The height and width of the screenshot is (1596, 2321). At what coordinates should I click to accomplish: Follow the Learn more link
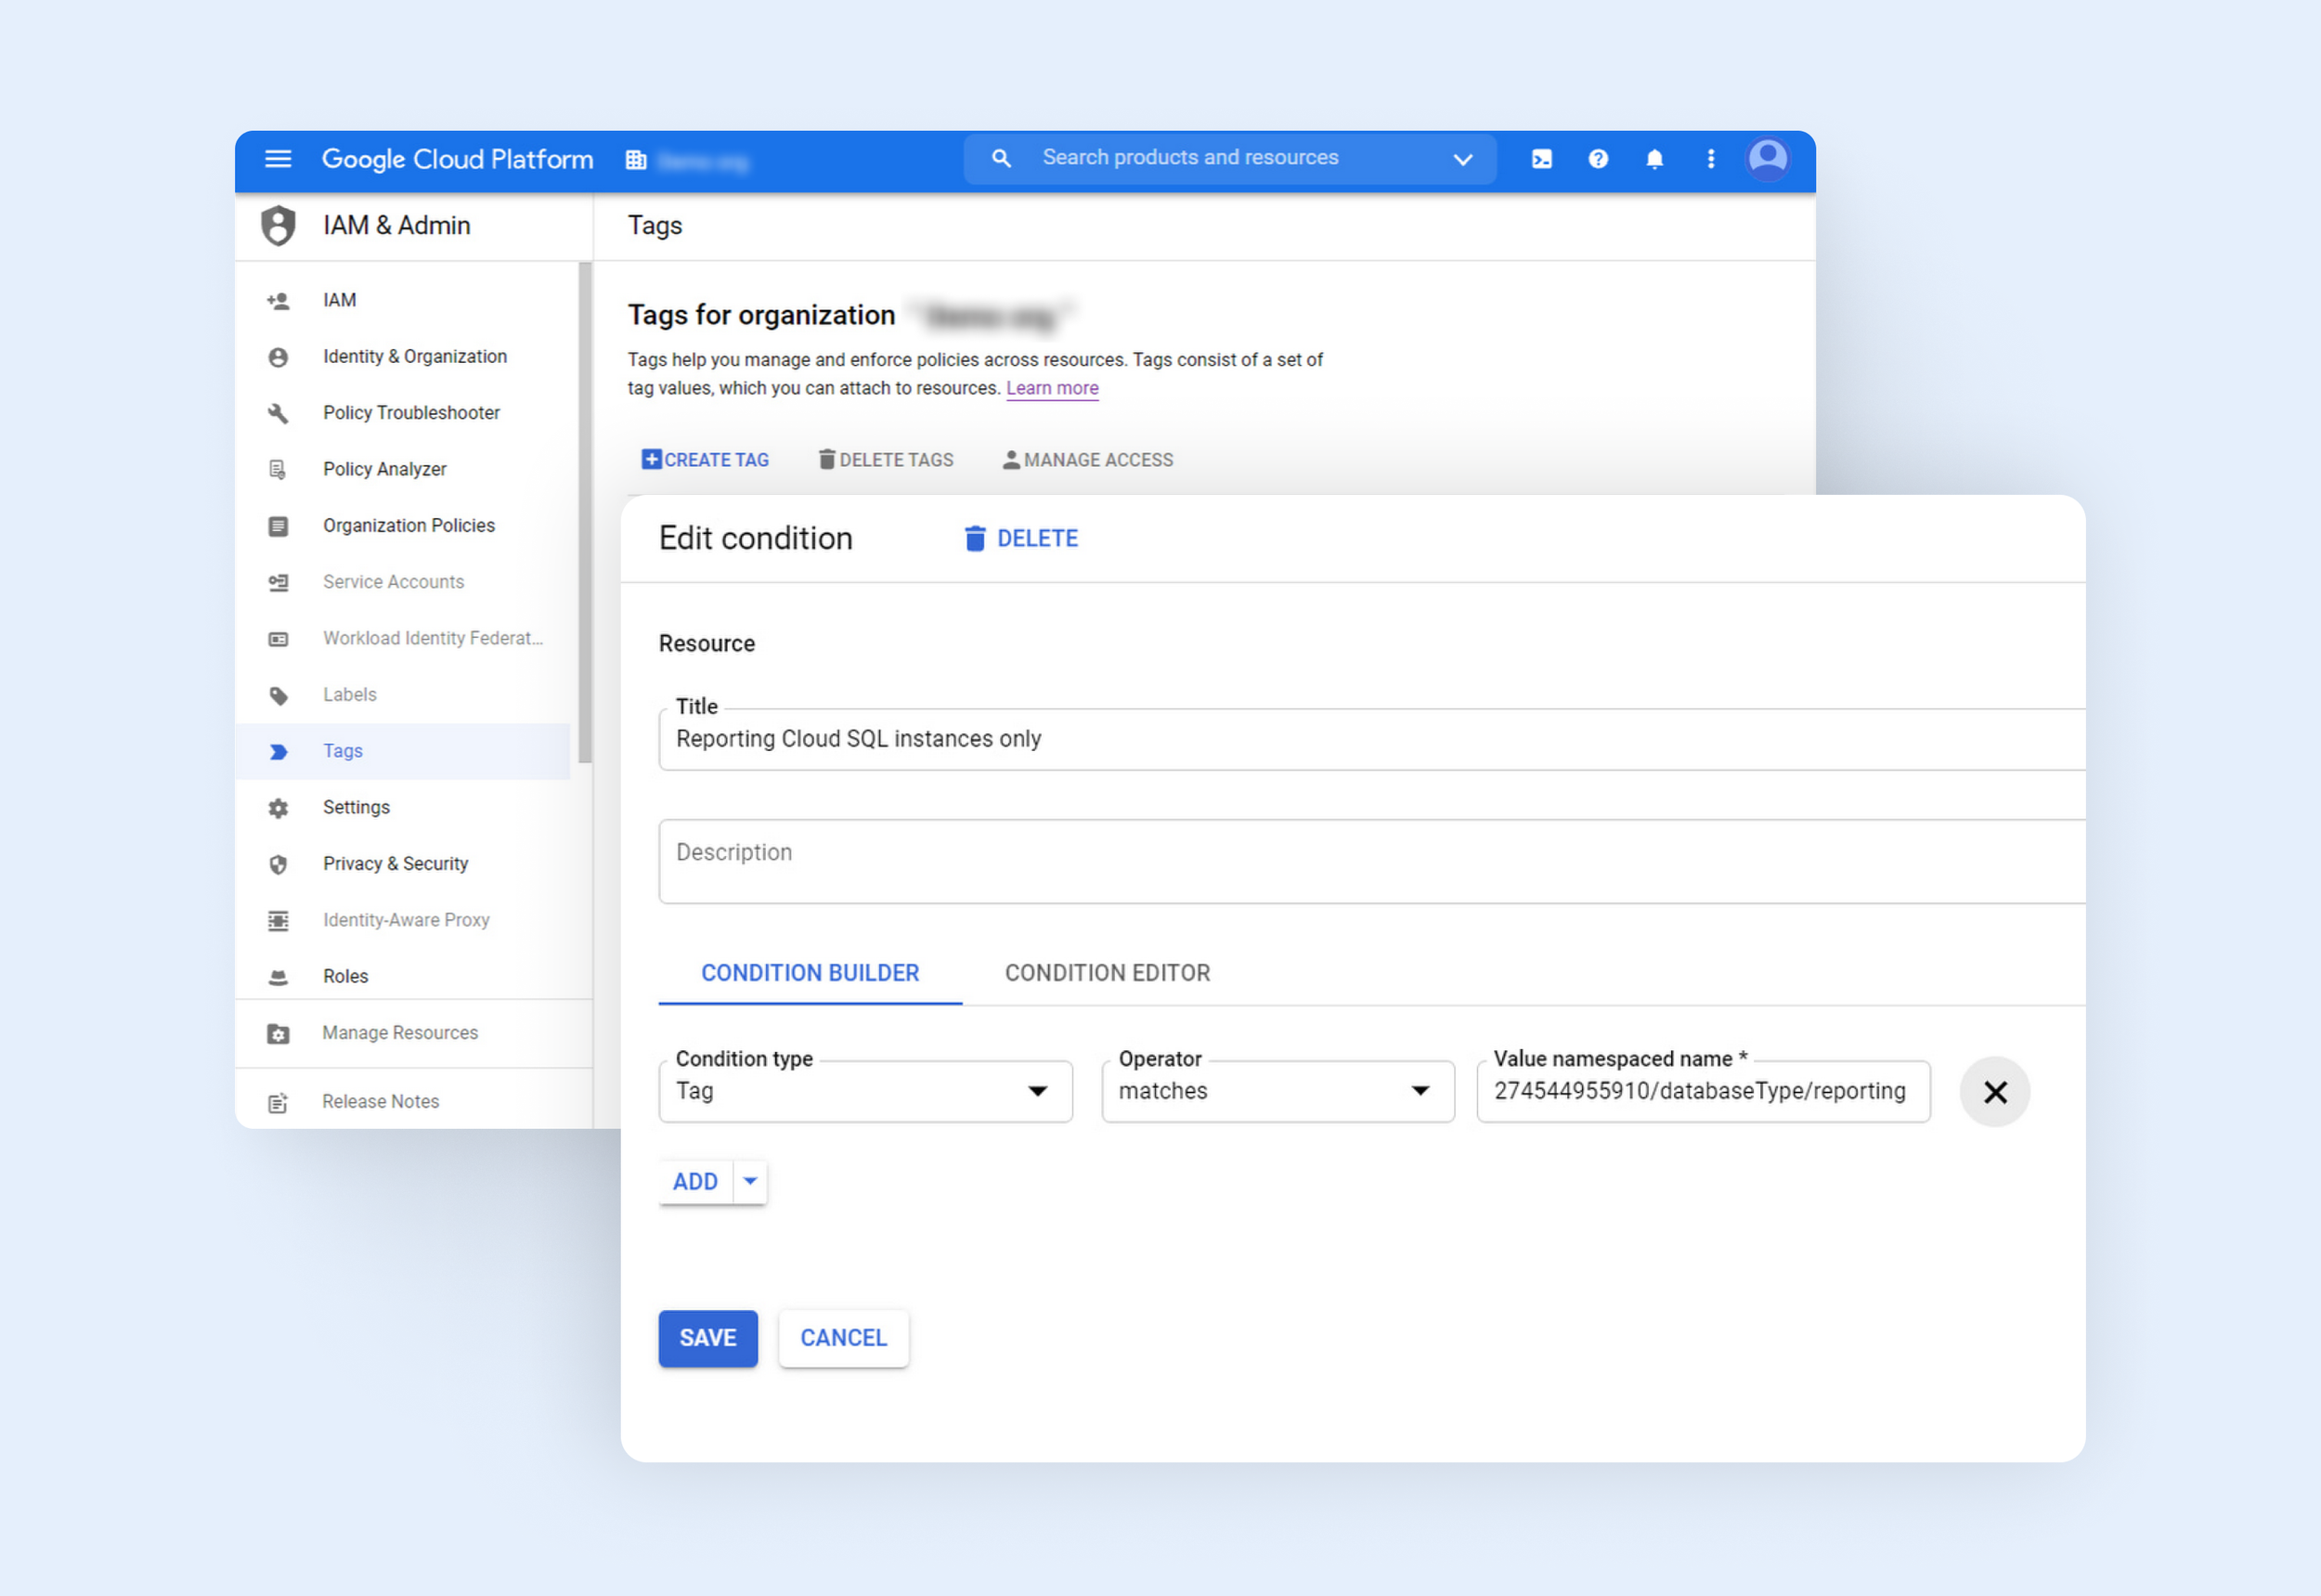point(1051,388)
